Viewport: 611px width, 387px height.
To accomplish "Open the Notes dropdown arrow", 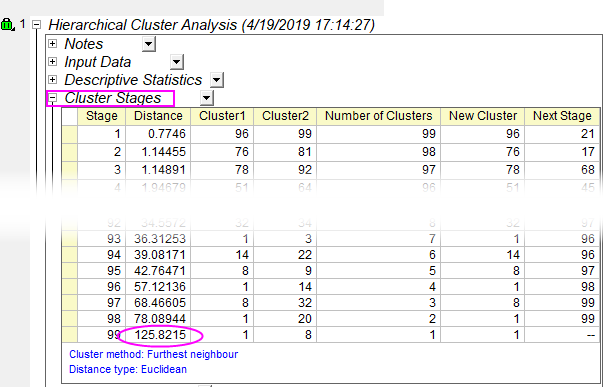I will click(149, 44).
